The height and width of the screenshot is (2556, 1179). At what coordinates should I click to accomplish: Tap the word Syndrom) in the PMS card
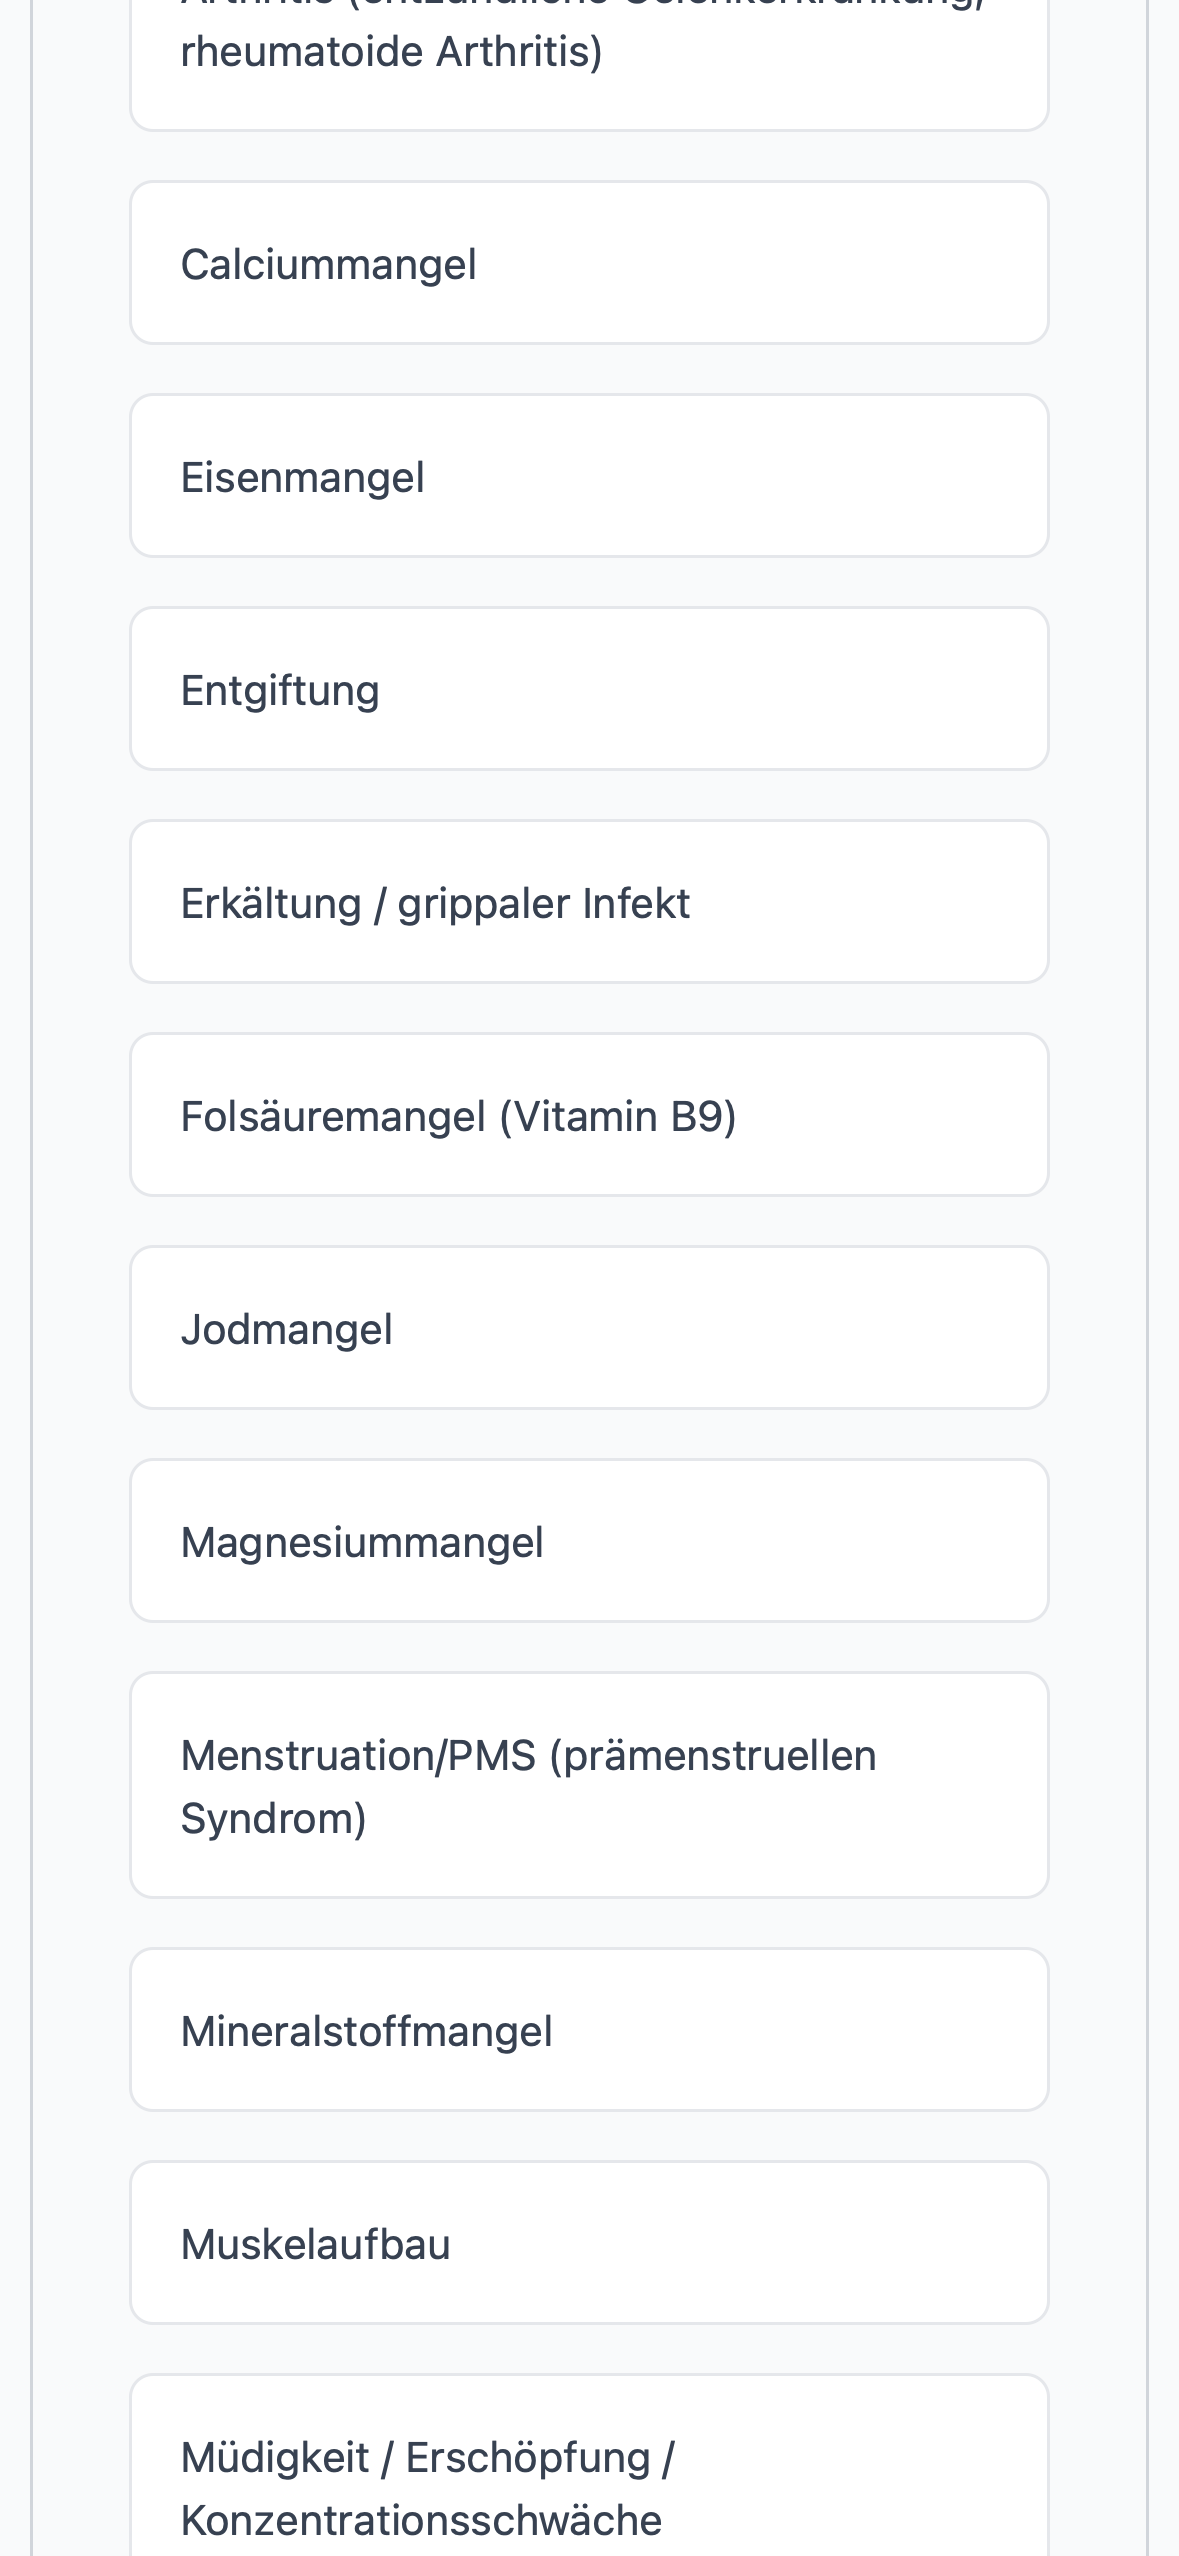click(x=274, y=1818)
